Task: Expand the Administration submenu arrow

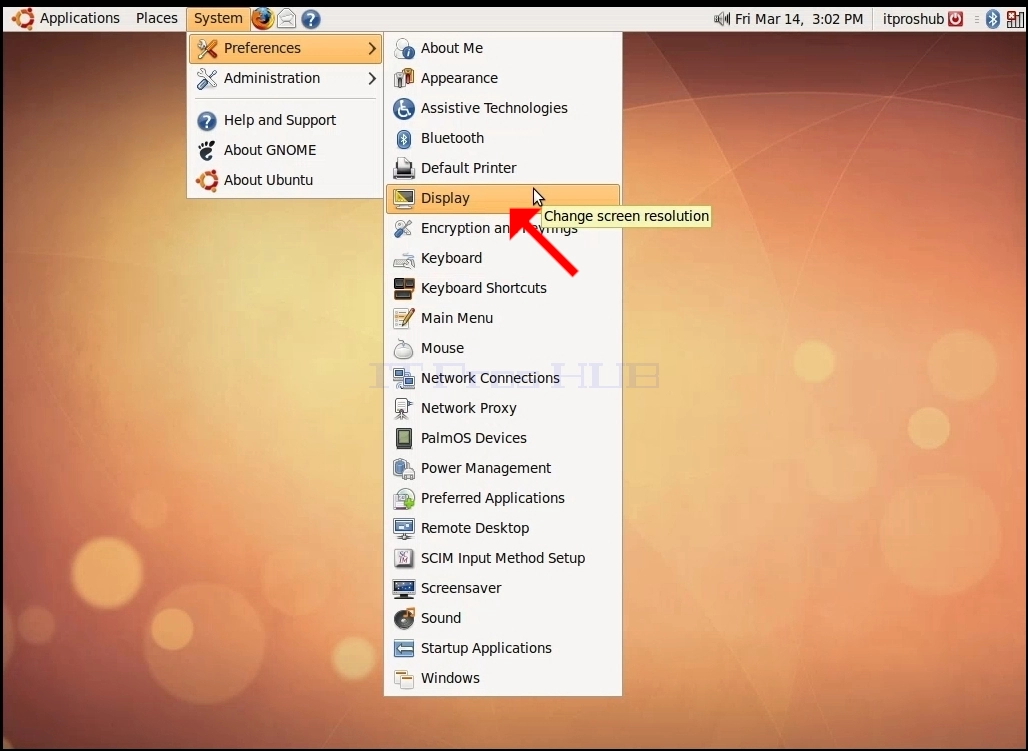Action: click(x=372, y=78)
